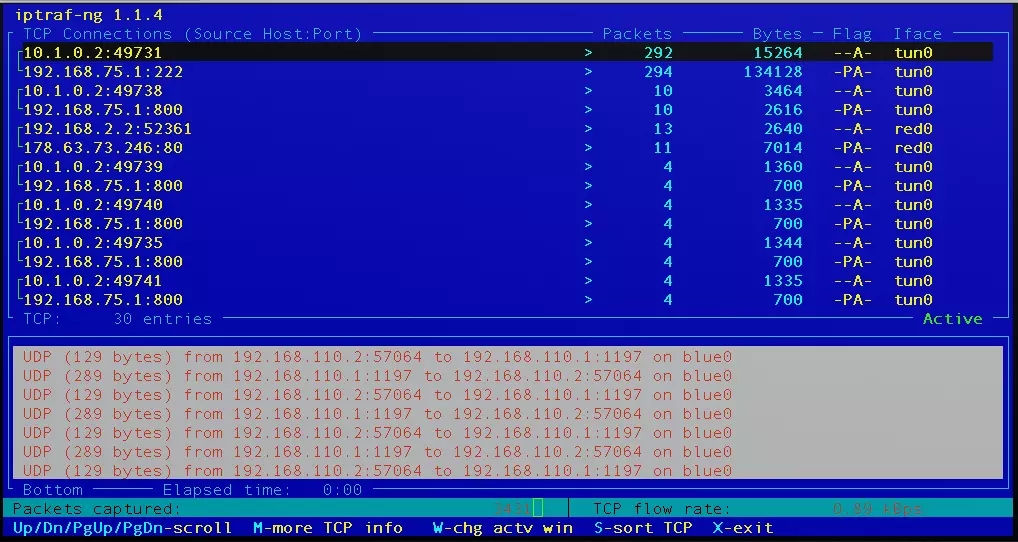Click the green Active window indicator
The height and width of the screenshot is (542, 1018).
click(x=952, y=319)
